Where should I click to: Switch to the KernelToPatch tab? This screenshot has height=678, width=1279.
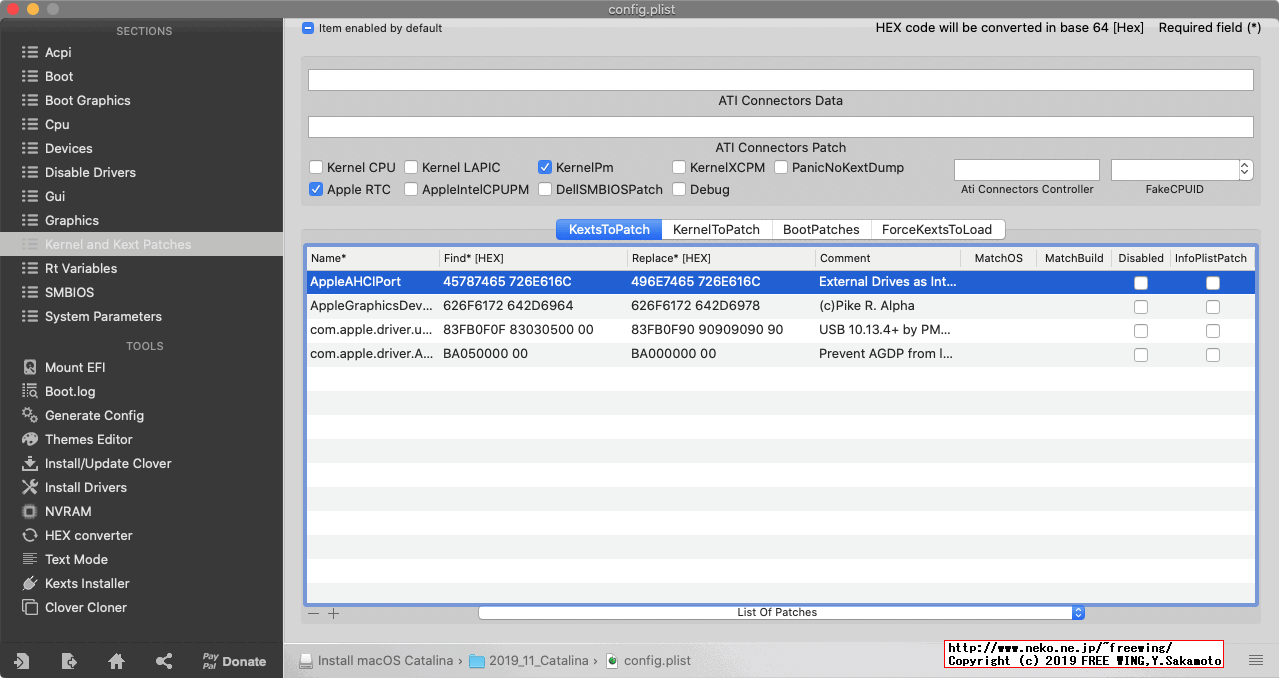(716, 229)
